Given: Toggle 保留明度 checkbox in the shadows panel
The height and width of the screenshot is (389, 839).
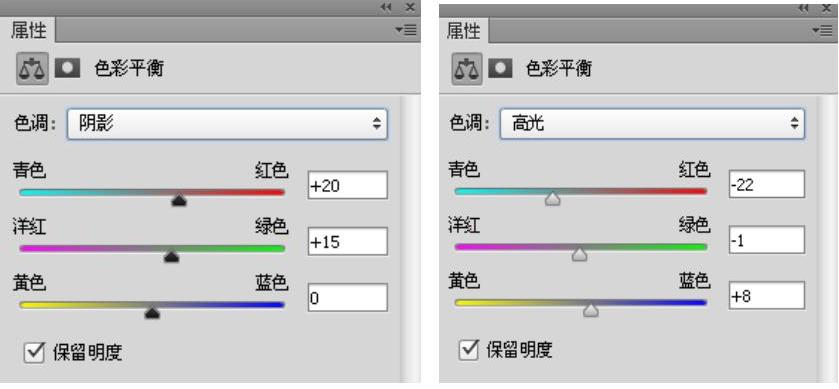Looking at the screenshot, I should click(x=34, y=353).
